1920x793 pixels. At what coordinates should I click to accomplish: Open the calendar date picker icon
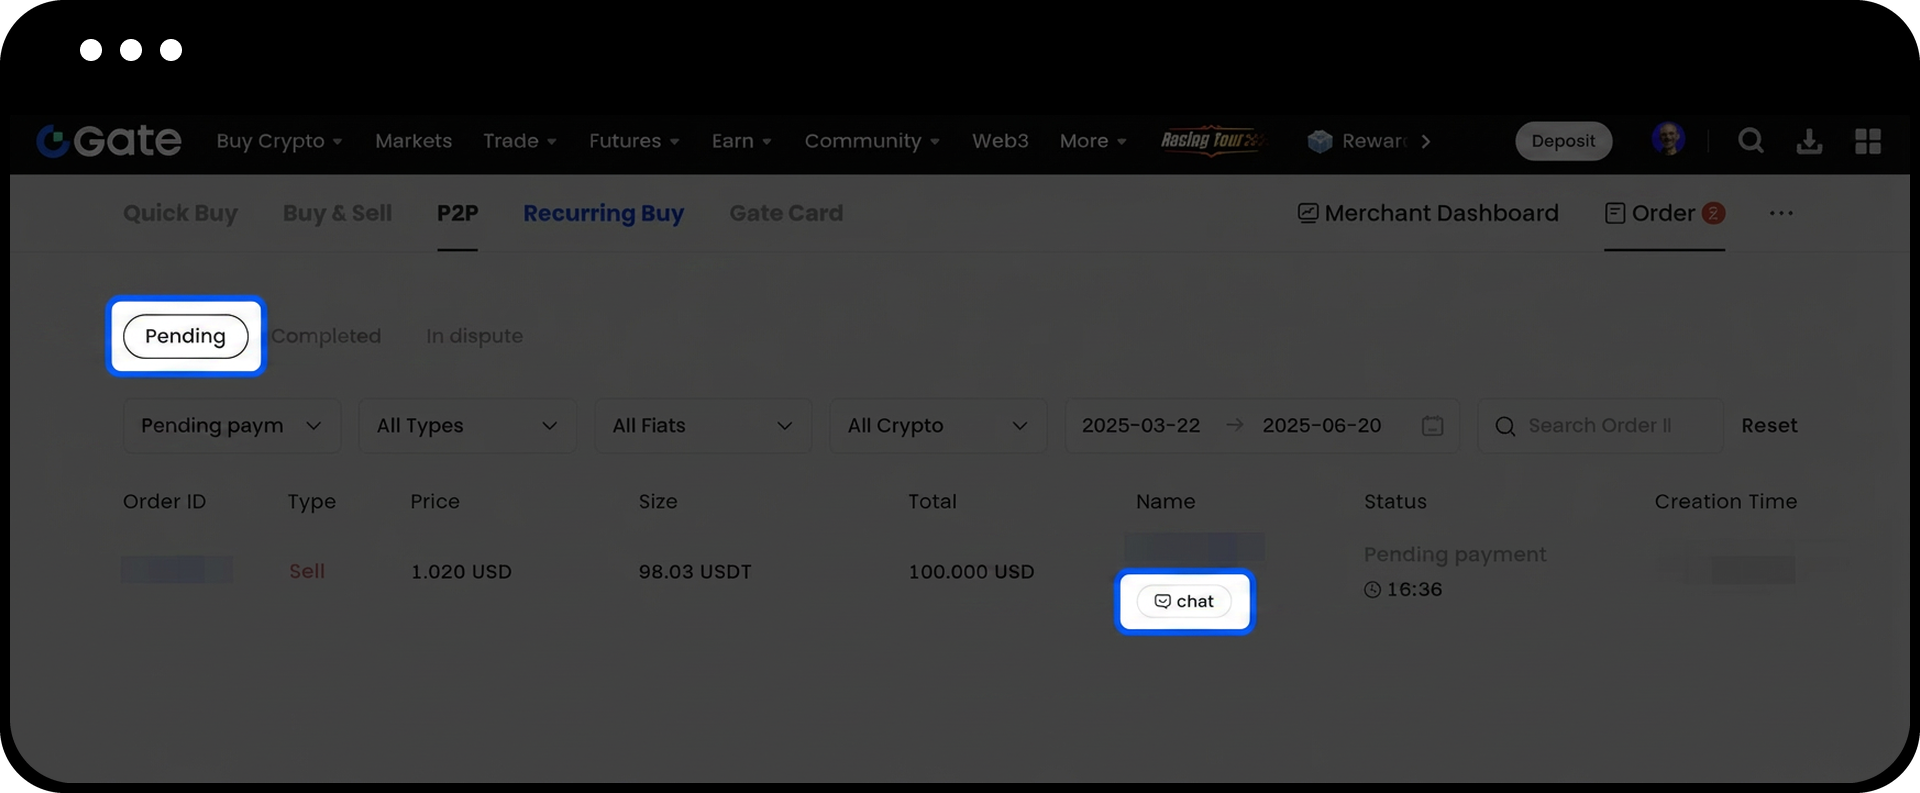(1432, 426)
